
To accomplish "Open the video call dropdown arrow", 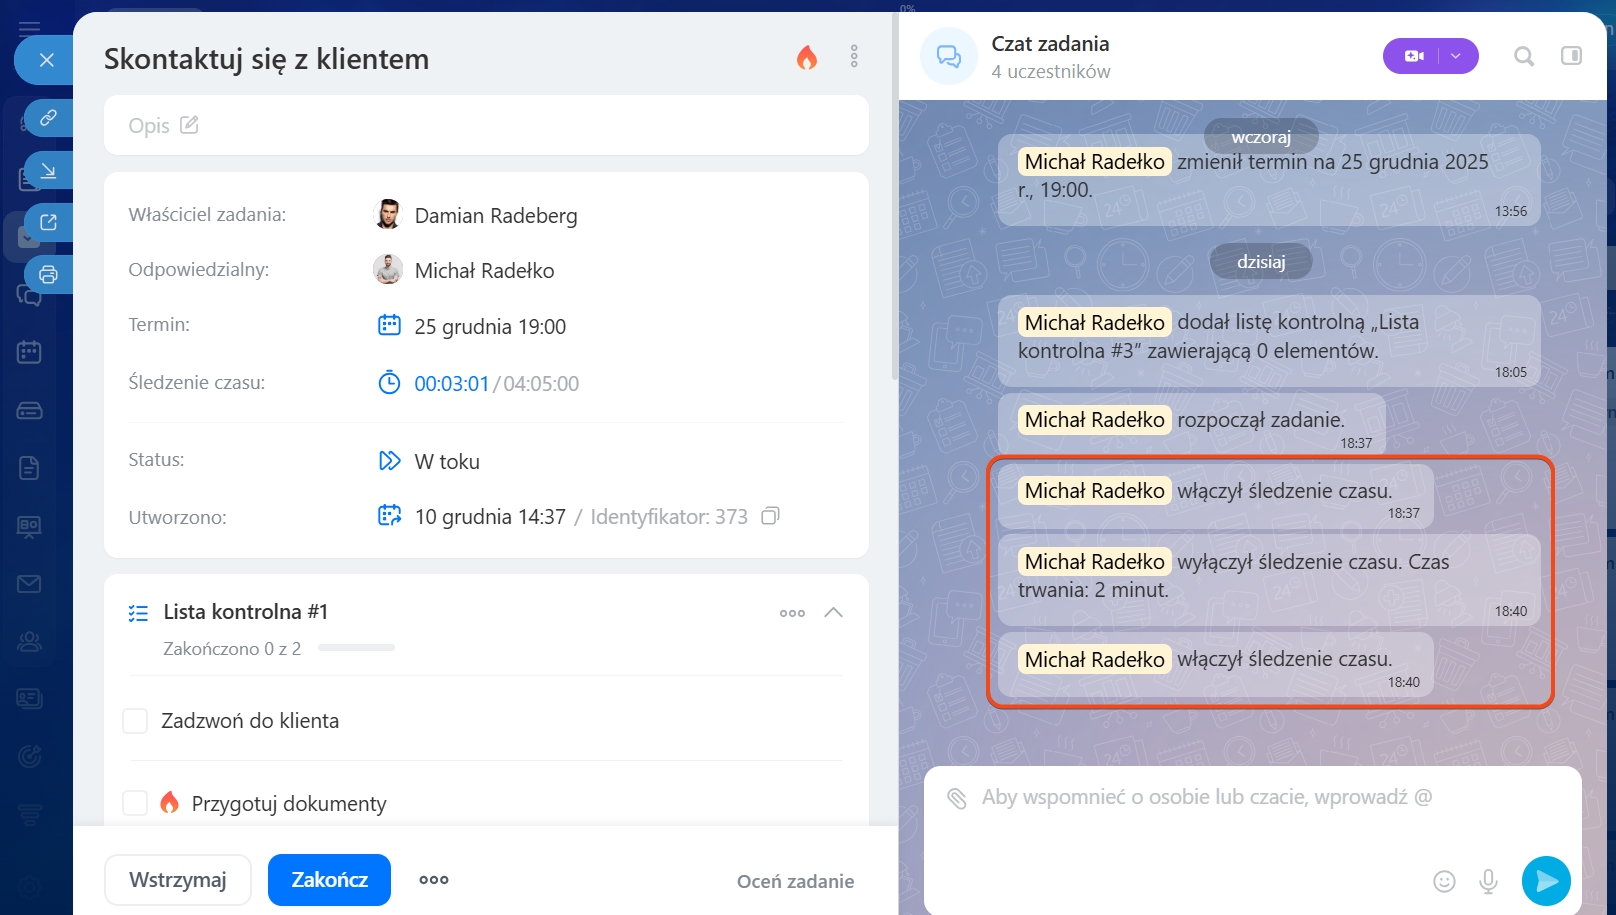I will point(1456,56).
